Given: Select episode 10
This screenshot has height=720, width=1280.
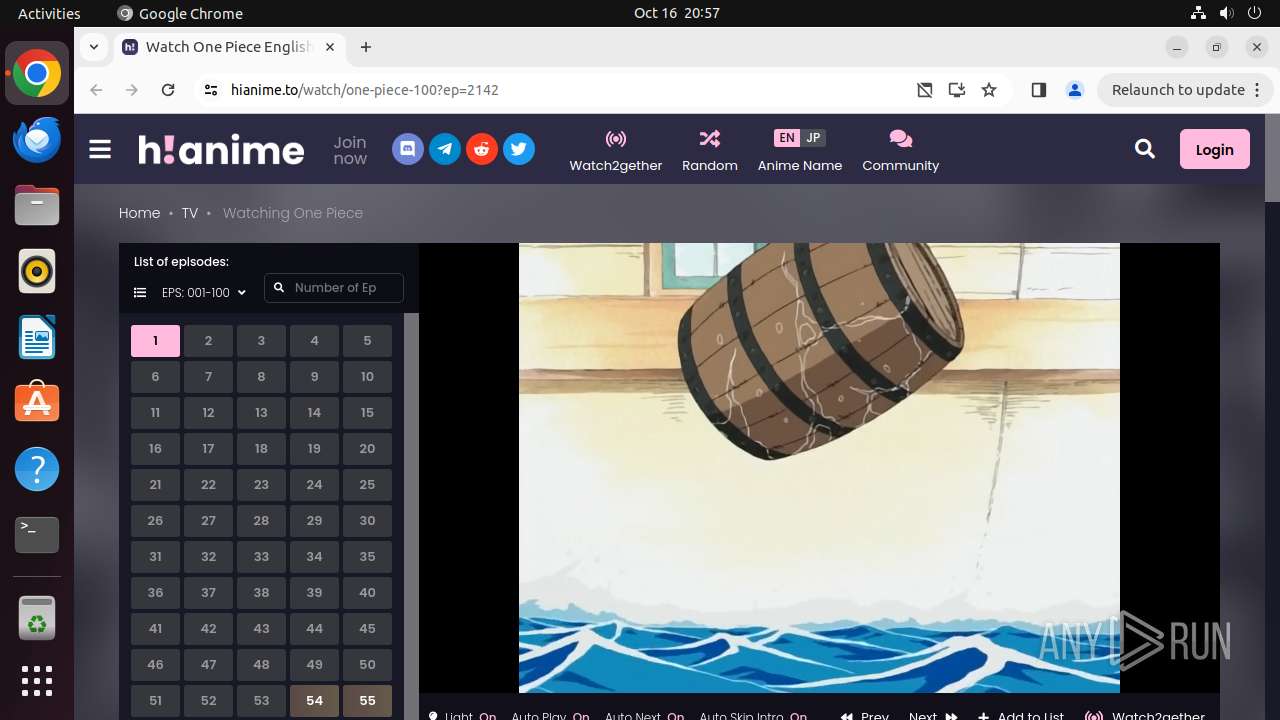Looking at the screenshot, I should pos(367,377).
